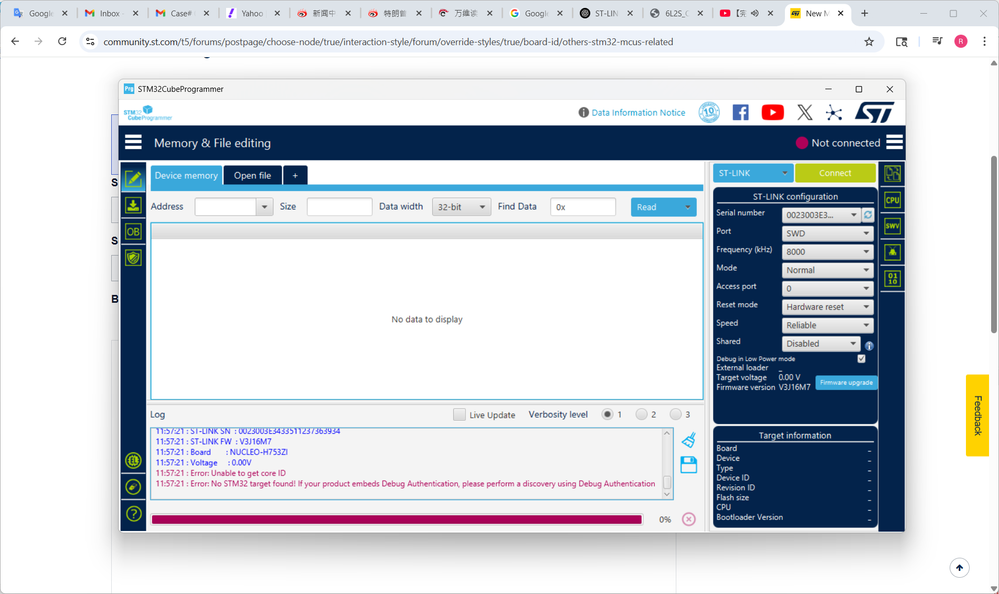Image resolution: width=999 pixels, height=594 pixels.
Task: Switch to the ST-LIN browser tab
Action: coord(606,13)
